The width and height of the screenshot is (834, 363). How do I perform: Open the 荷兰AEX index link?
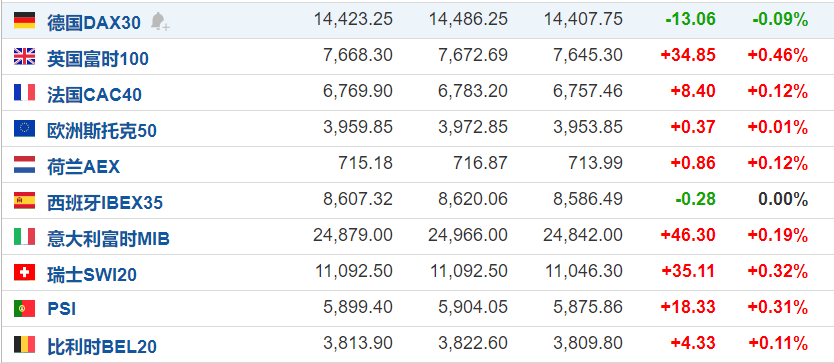point(84,167)
